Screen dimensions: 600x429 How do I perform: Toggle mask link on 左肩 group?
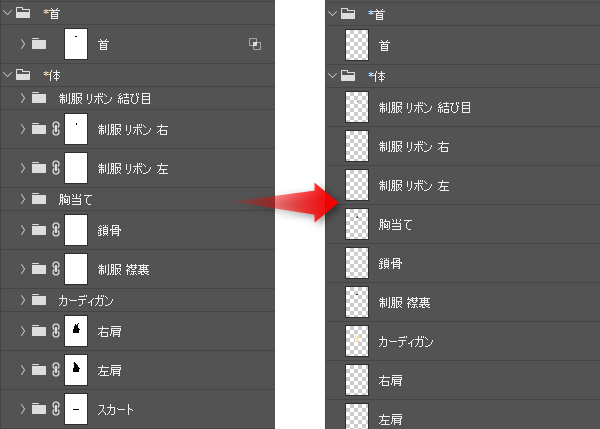(56, 370)
